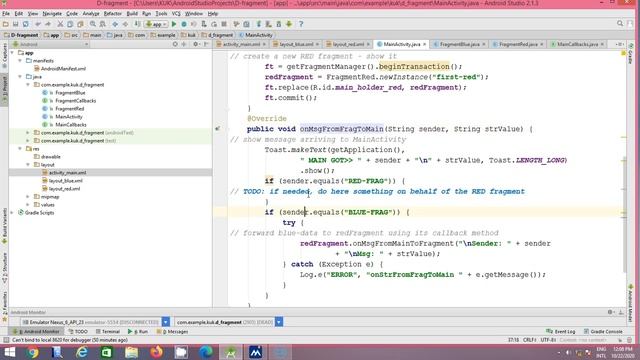The image size is (640, 360).
Task: Expand the mipmap folder node
Action: (28, 197)
